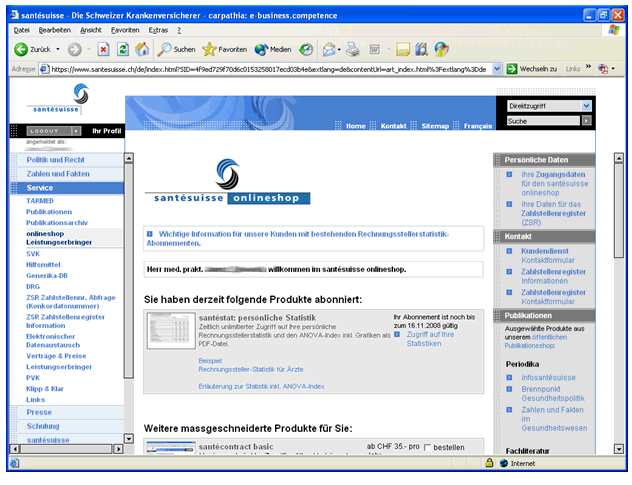Open the Kontakt link in header
Image resolution: width=632 pixels, height=485 pixels.
pos(393,126)
